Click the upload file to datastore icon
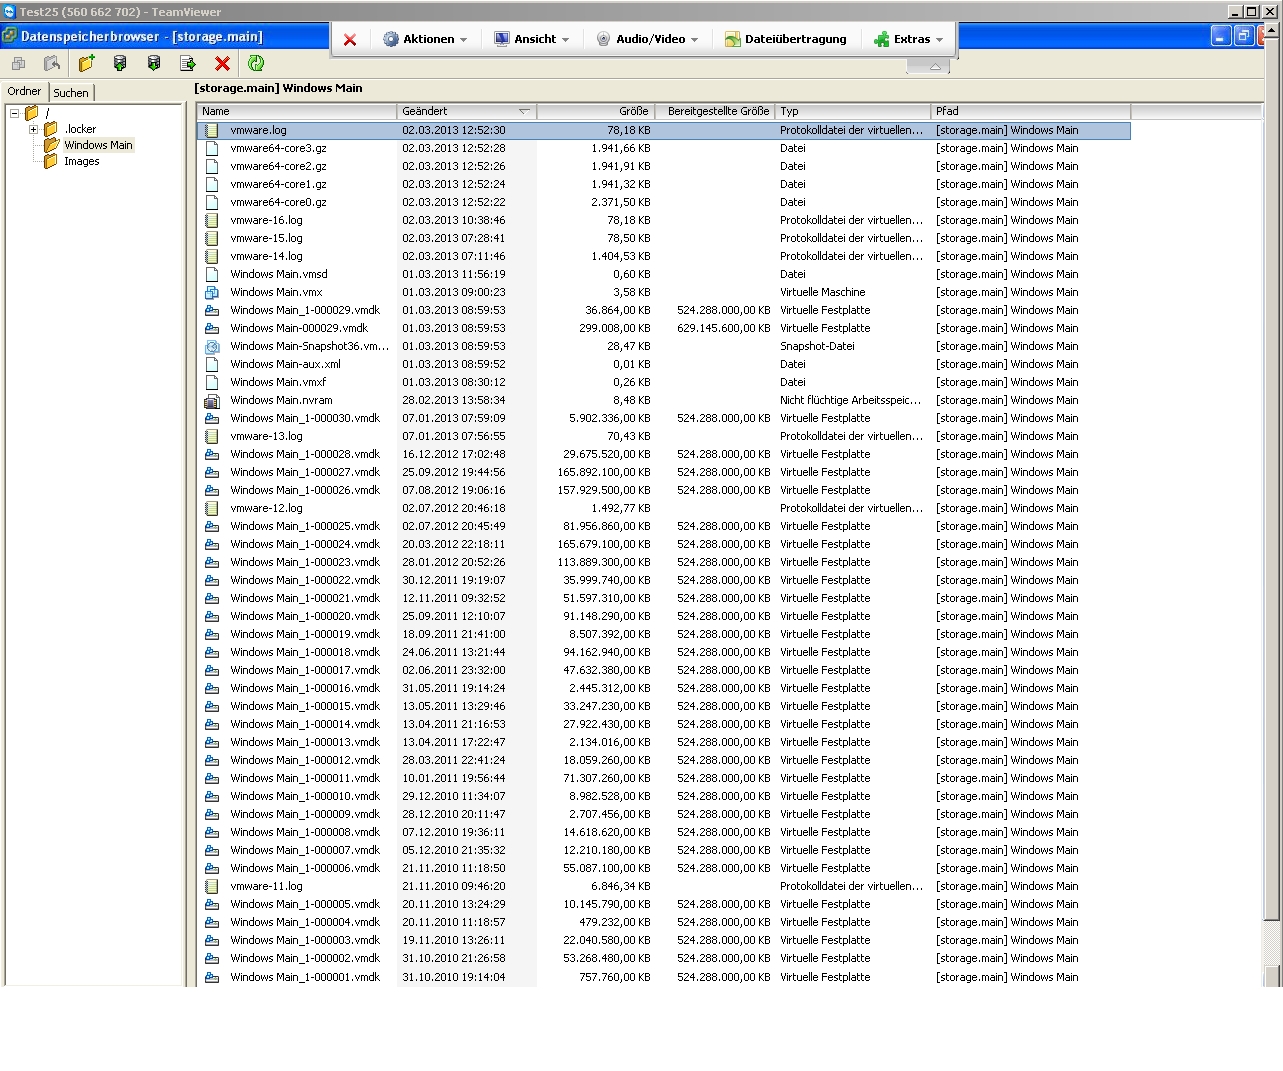The width and height of the screenshot is (1283, 1071). click(x=120, y=63)
